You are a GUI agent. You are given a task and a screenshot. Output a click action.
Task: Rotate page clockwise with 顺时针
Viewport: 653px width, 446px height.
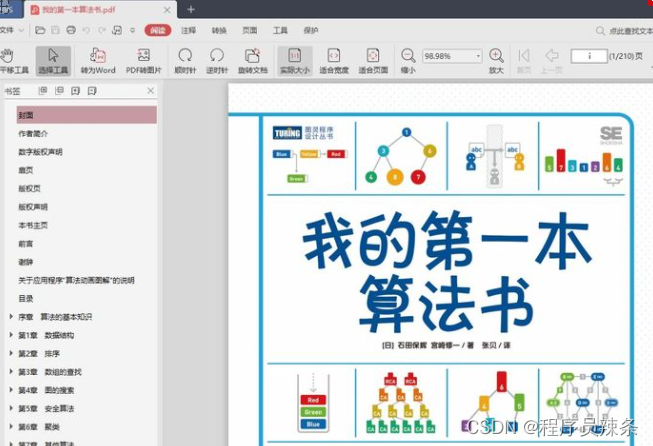[185, 61]
